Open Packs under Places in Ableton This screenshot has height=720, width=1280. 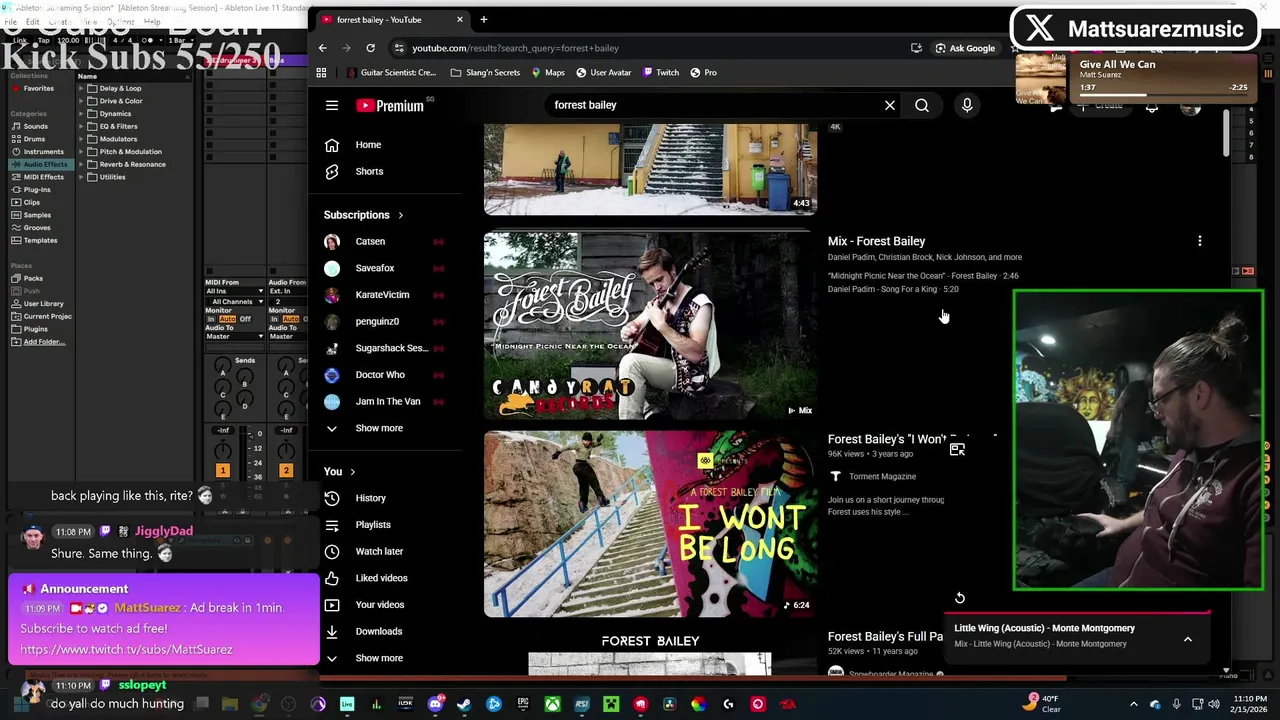[33, 279]
